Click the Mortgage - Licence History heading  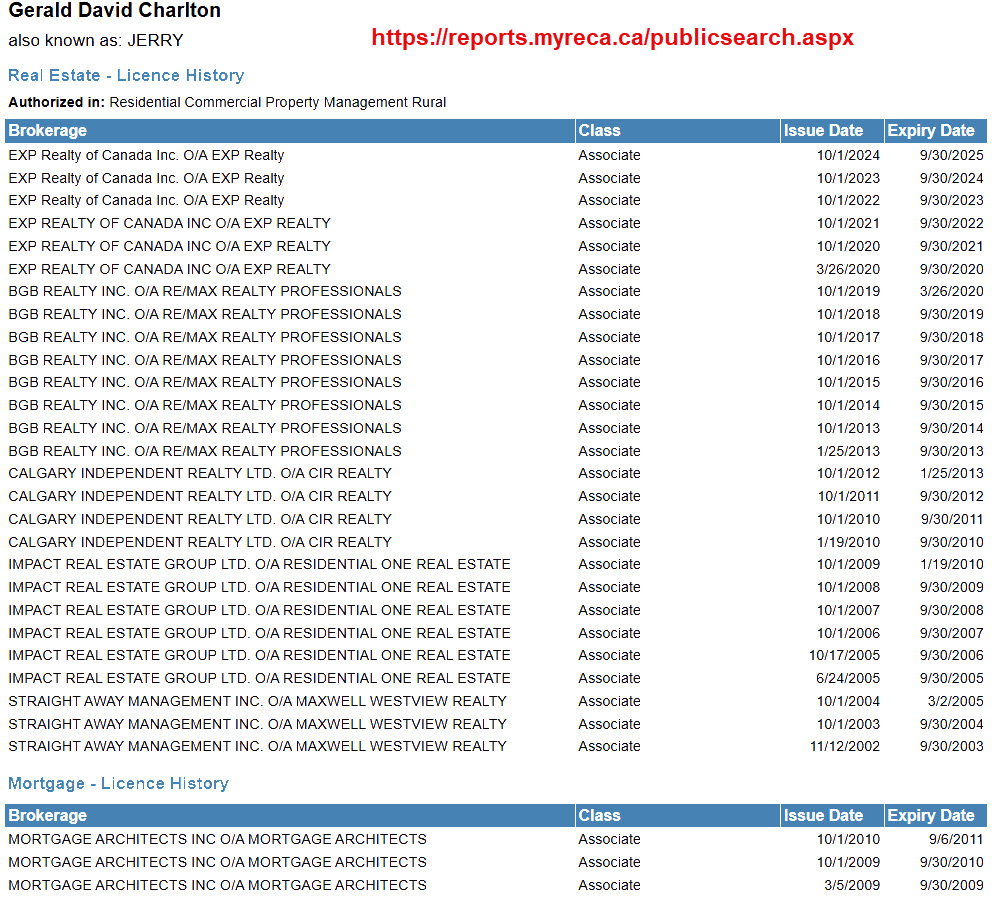tap(119, 784)
